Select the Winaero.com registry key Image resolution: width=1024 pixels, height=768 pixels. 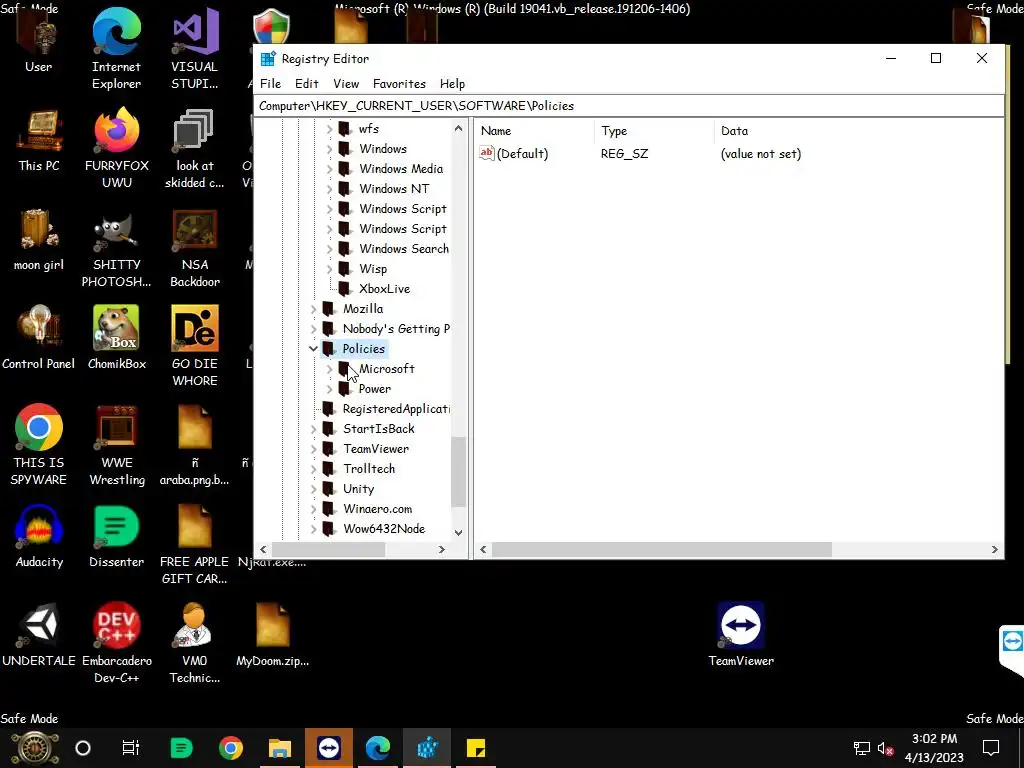pyautogui.click(x=377, y=509)
